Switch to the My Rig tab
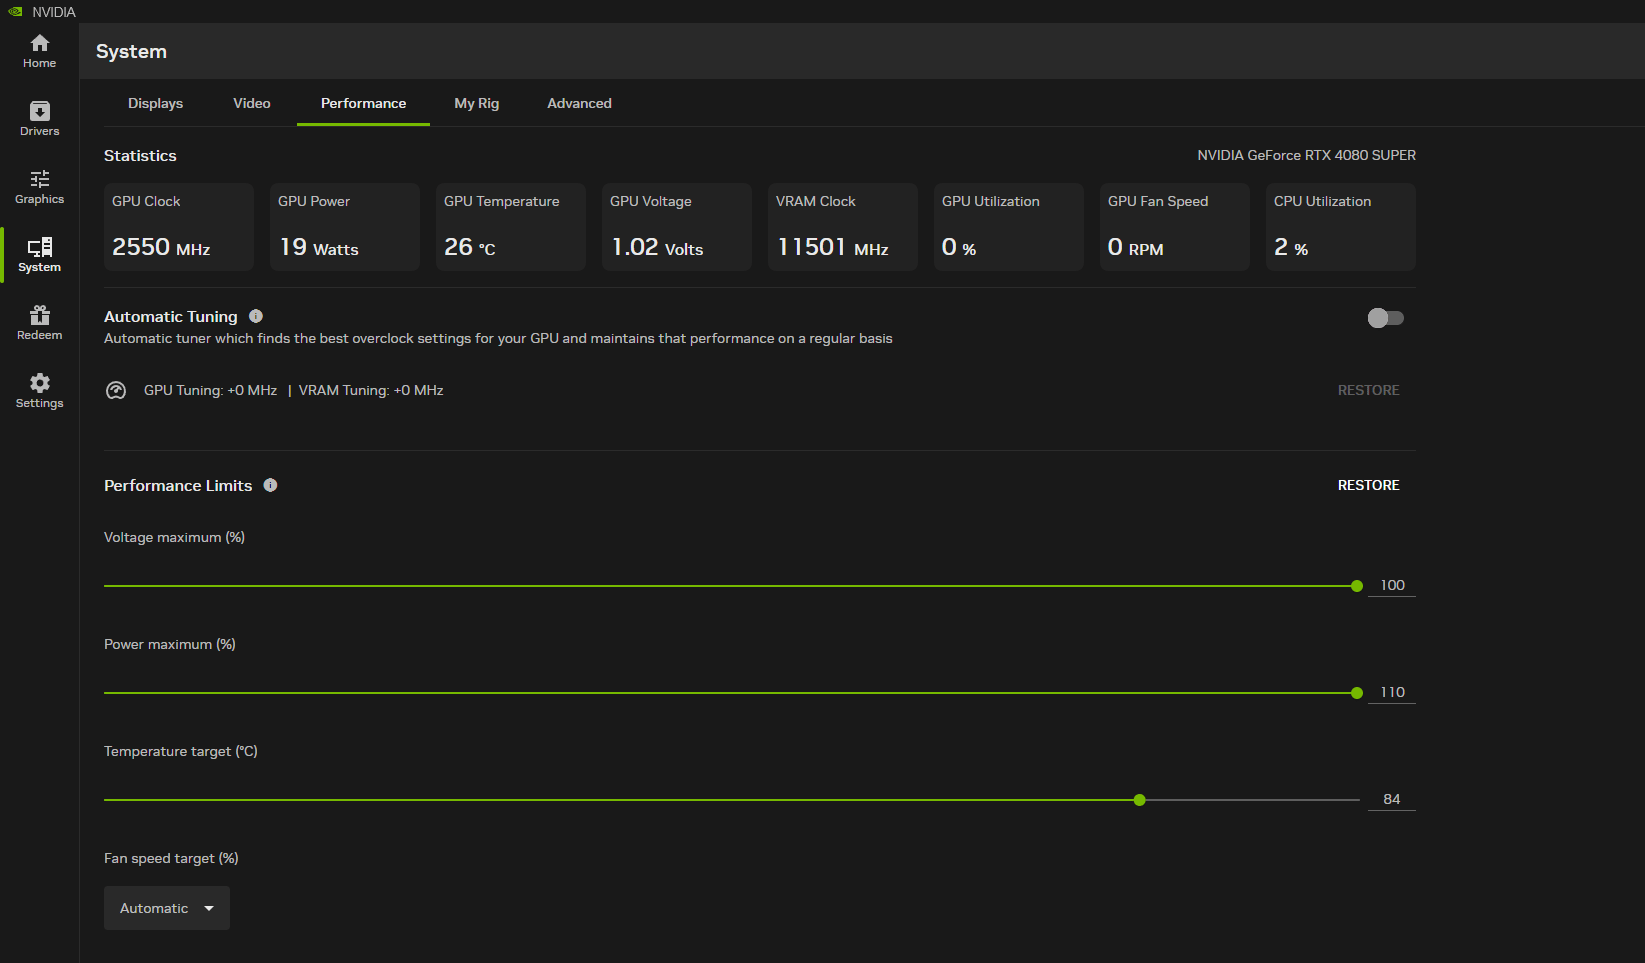1645x963 pixels. [476, 103]
